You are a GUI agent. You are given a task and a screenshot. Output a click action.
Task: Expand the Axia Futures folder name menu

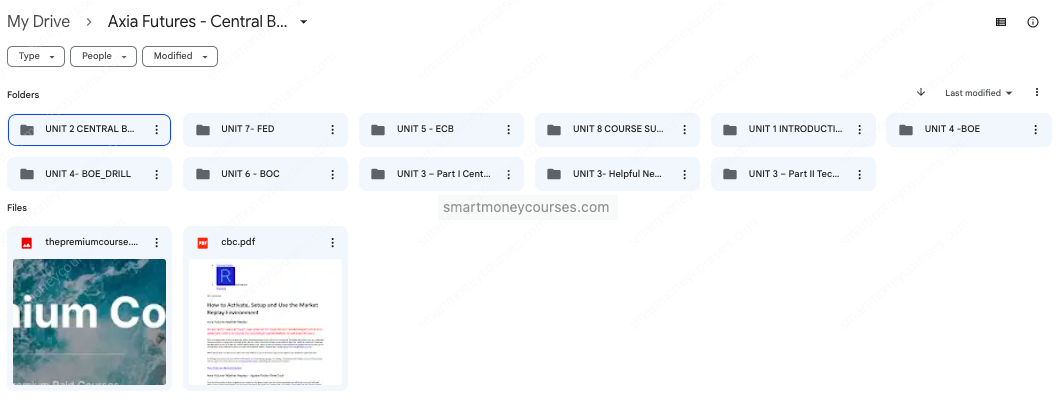pos(304,22)
